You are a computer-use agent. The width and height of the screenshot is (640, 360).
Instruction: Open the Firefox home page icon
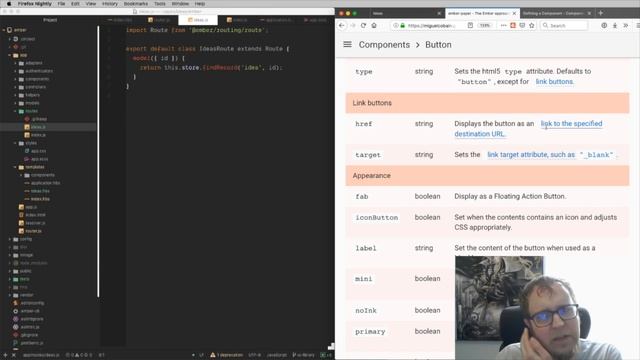[x=374, y=25]
